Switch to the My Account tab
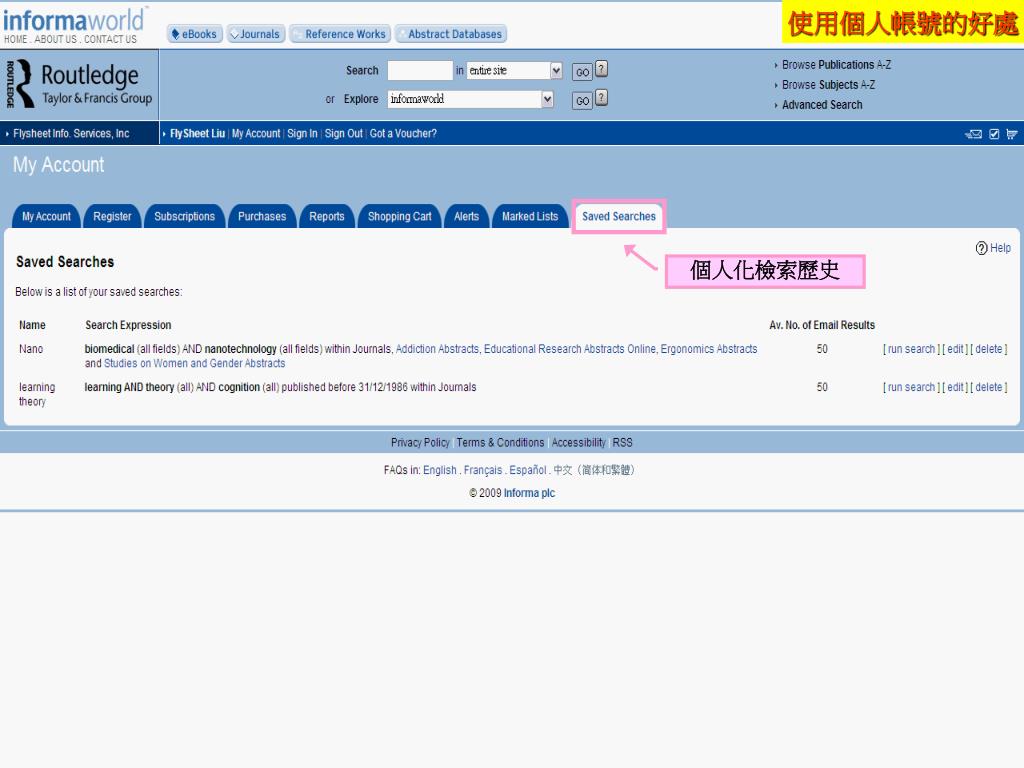 pos(46,216)
